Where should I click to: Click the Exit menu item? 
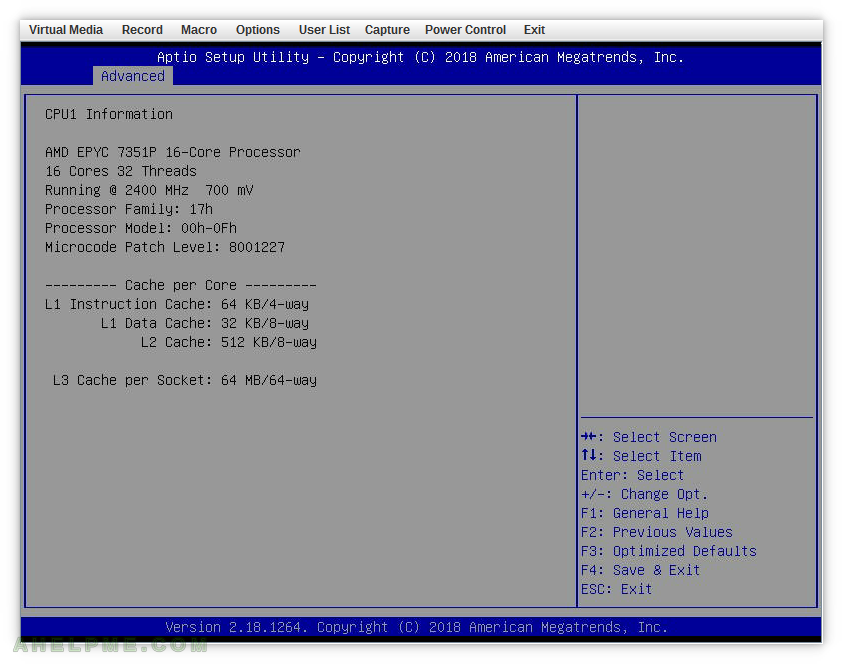point(534,30)
